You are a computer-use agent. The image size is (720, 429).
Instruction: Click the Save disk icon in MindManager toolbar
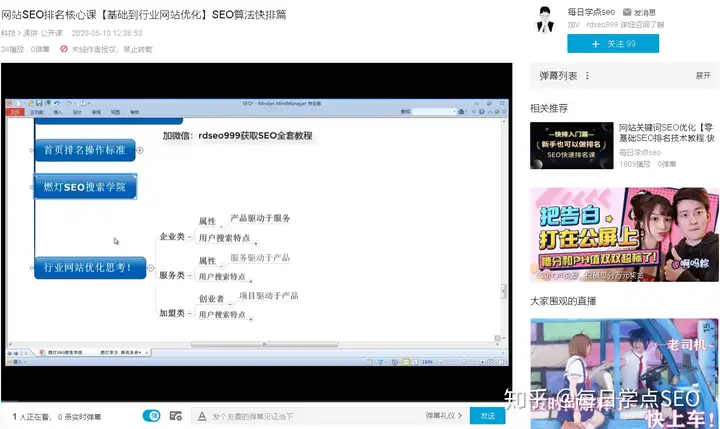coord(39,103)
